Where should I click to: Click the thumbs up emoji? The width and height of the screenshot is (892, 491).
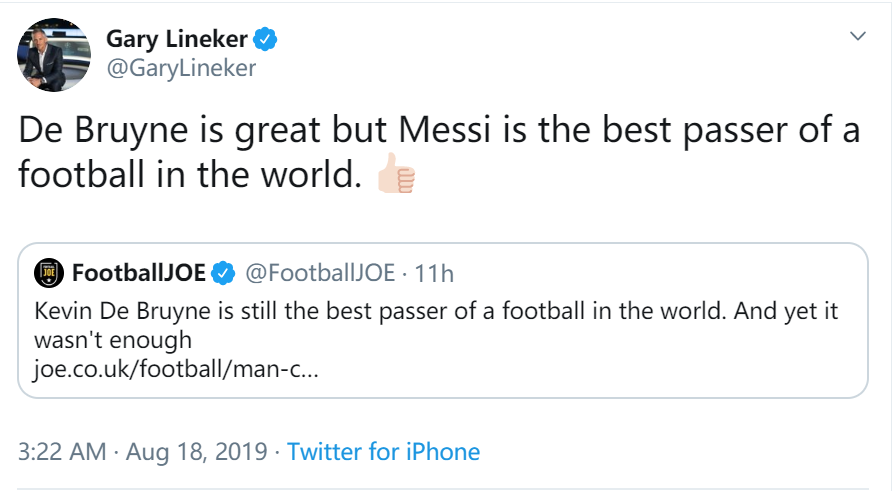[394, 176]
